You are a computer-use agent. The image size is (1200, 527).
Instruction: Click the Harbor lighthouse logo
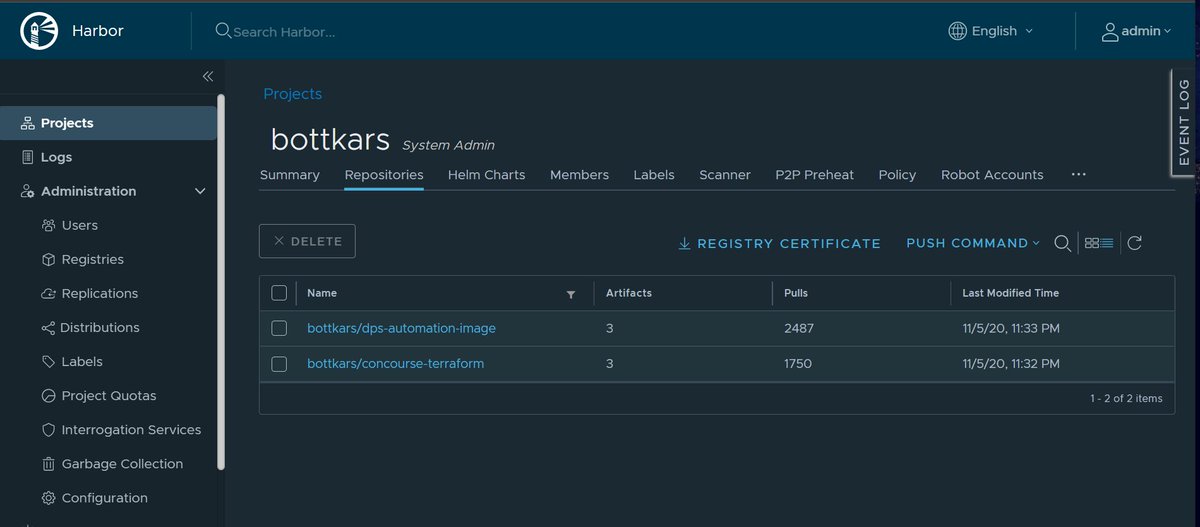coord(40,31)
